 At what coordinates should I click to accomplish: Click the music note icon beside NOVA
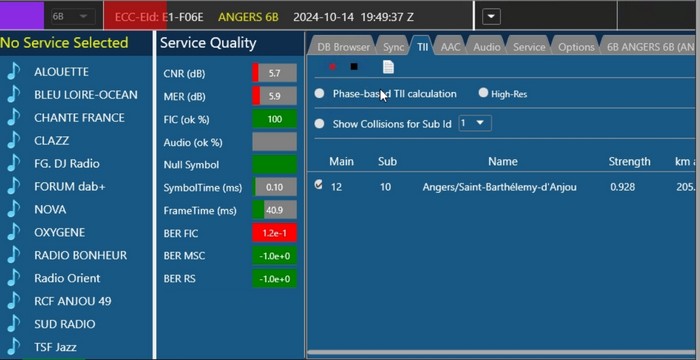[x=13, y=209]
